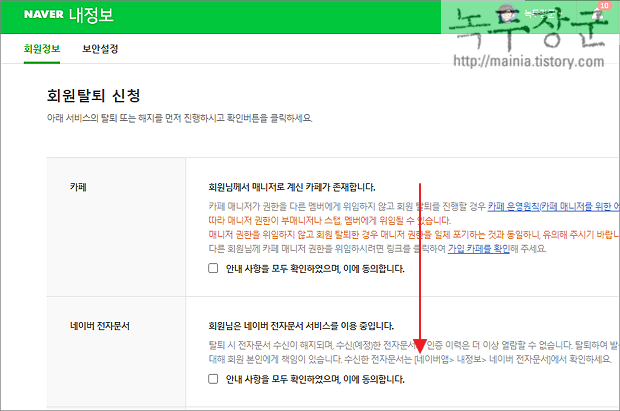The width and height of the screenshot is (620, 411).
Task: Click the orange line starting 따라 매니저 권한이
Action: coord(329,220)
